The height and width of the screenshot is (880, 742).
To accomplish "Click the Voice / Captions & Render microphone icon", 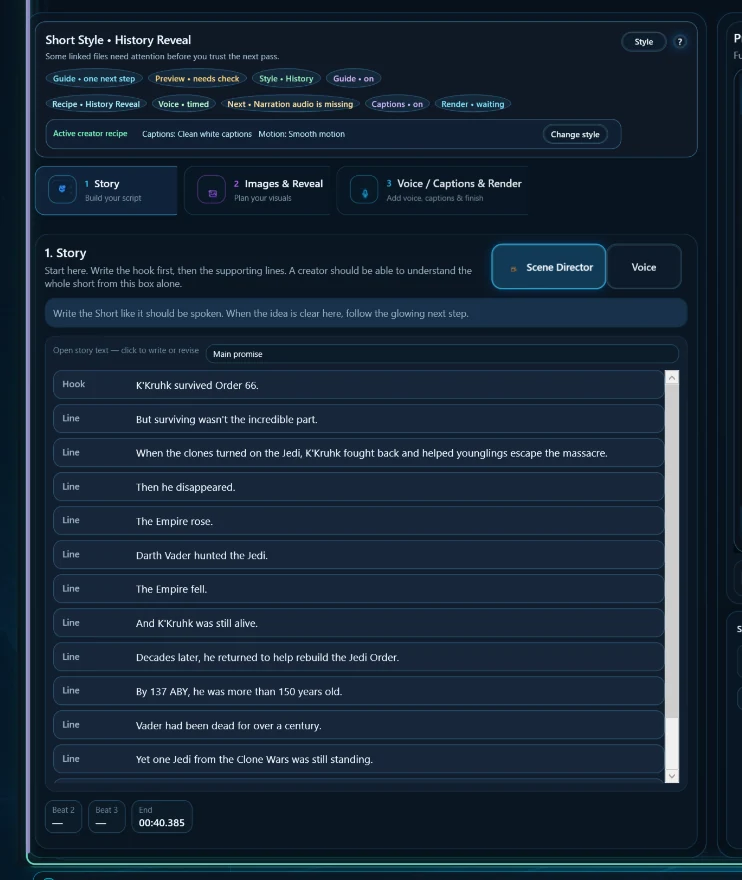I will (364, 190).
